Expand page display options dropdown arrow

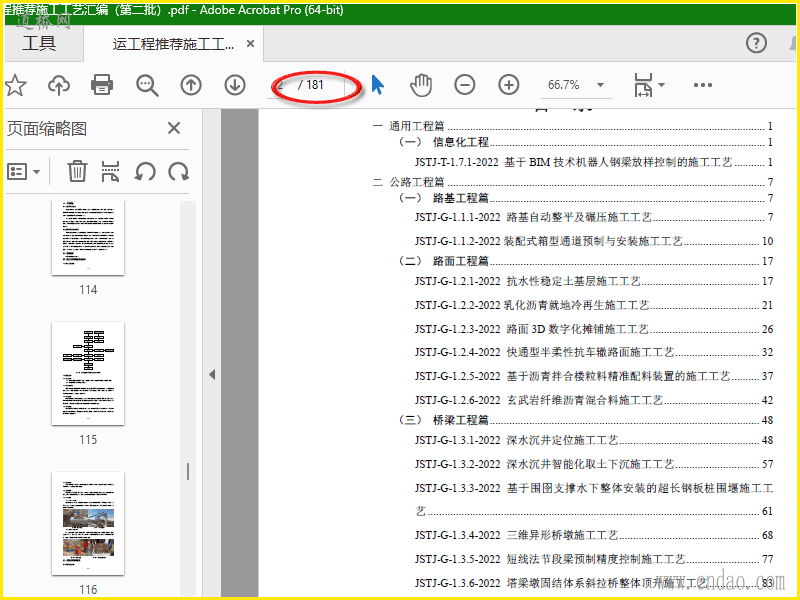point(662,85)
